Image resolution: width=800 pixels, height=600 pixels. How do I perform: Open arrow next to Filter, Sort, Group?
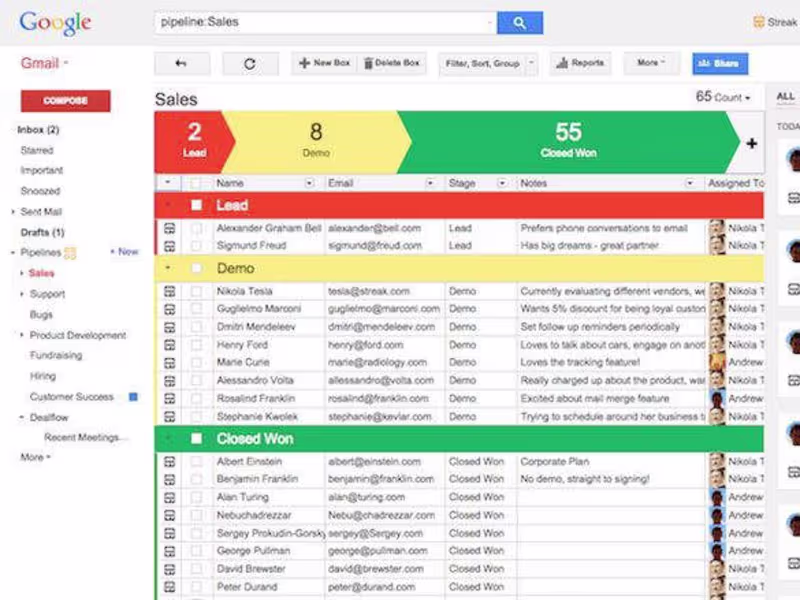[532, 63]
